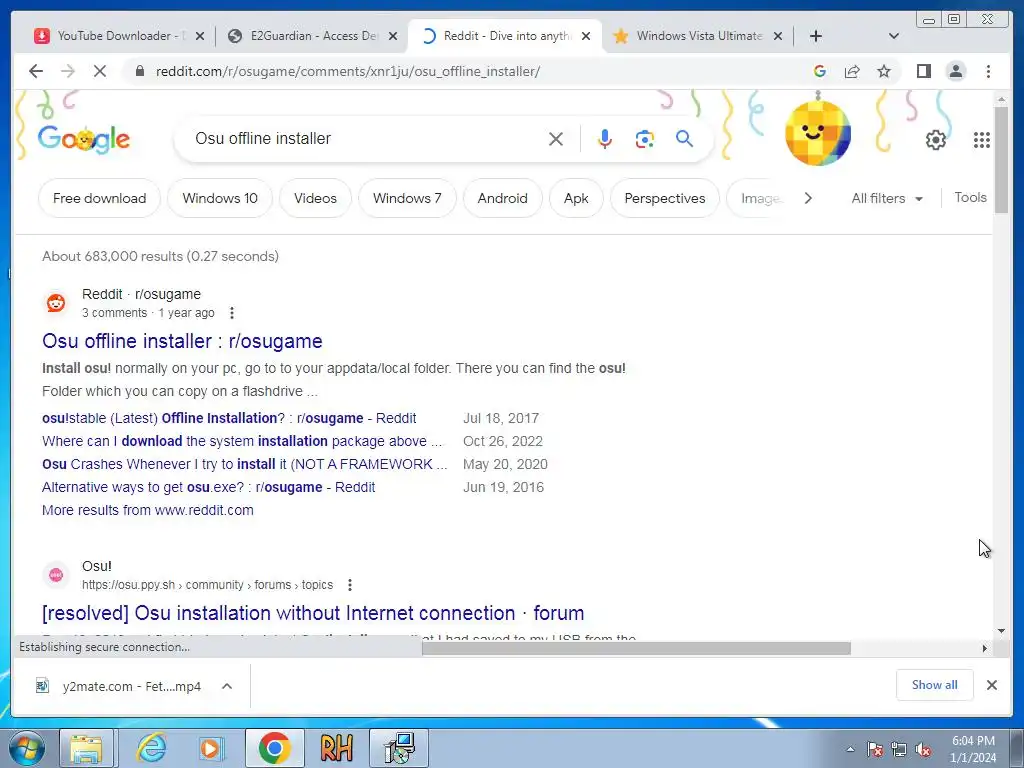Show hidden system tray icons
Screen dimensions: 1024x768
pos(850,749)
